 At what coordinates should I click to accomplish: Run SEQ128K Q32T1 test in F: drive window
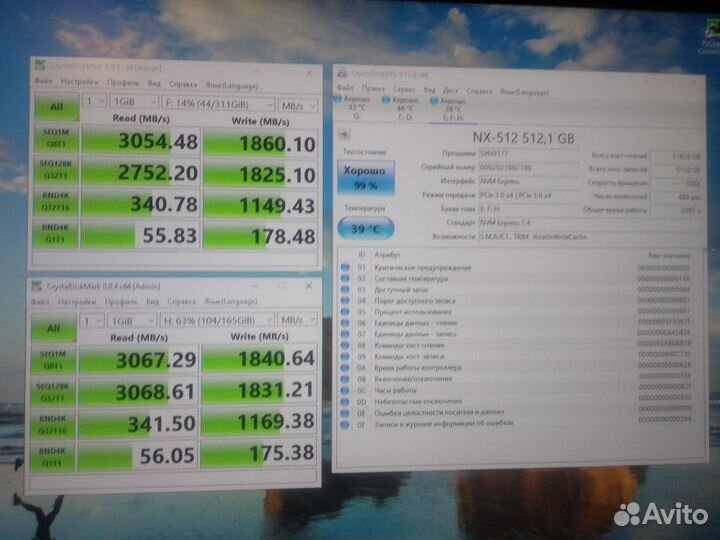(55, 169)
